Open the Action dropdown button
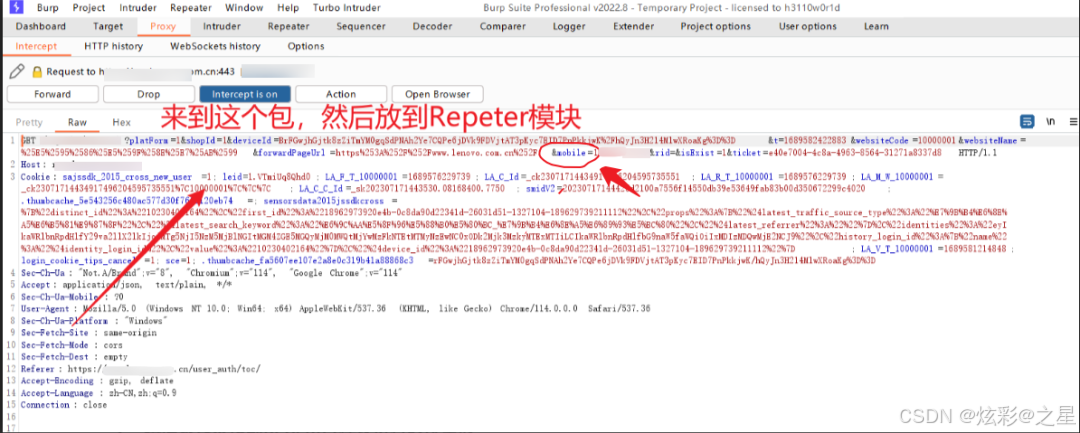This screenshot has height=433, width=1080. [341, 94]
